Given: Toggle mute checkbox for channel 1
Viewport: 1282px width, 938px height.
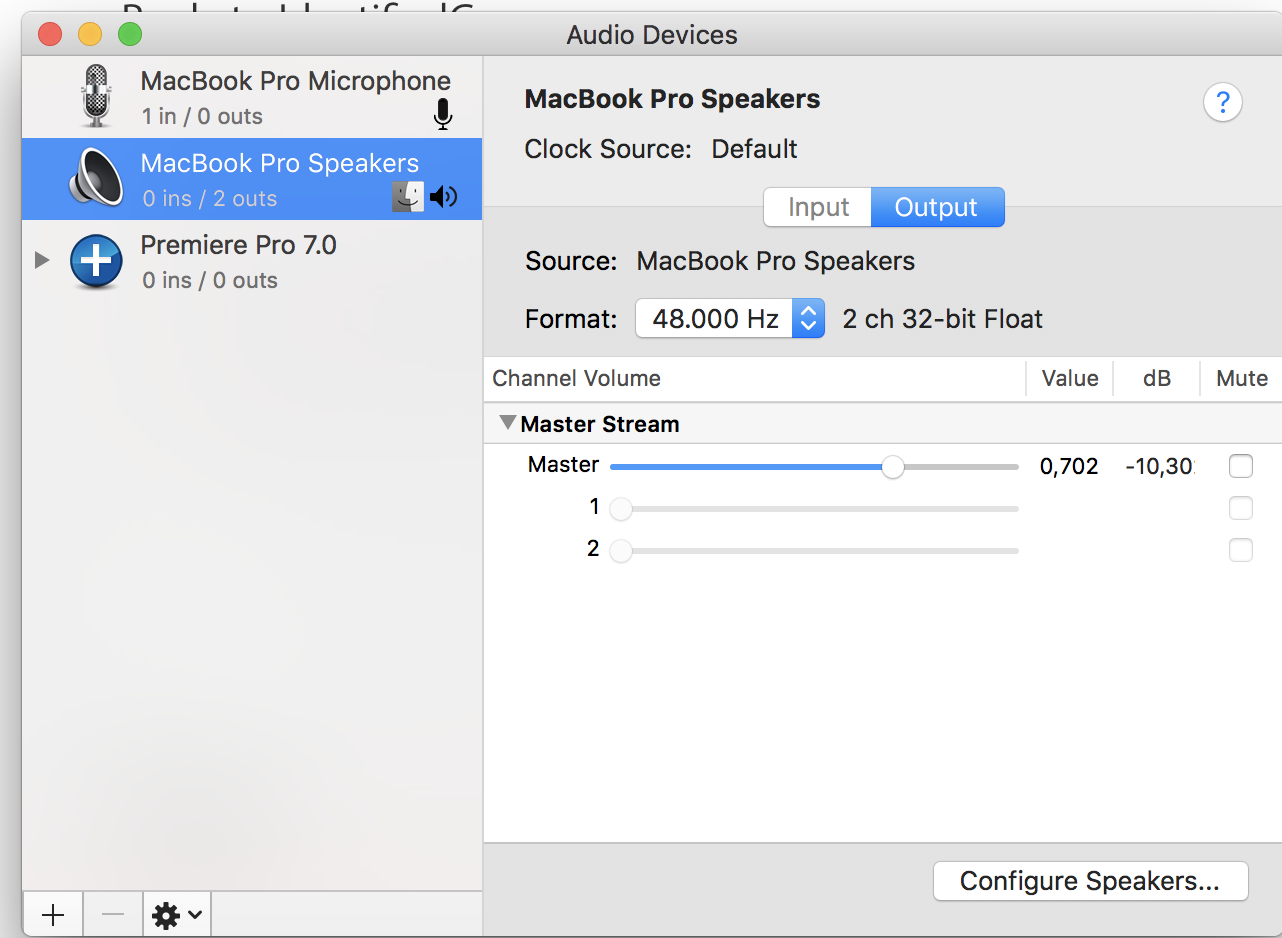Looking at the screenshot, I should [1240, 508].
